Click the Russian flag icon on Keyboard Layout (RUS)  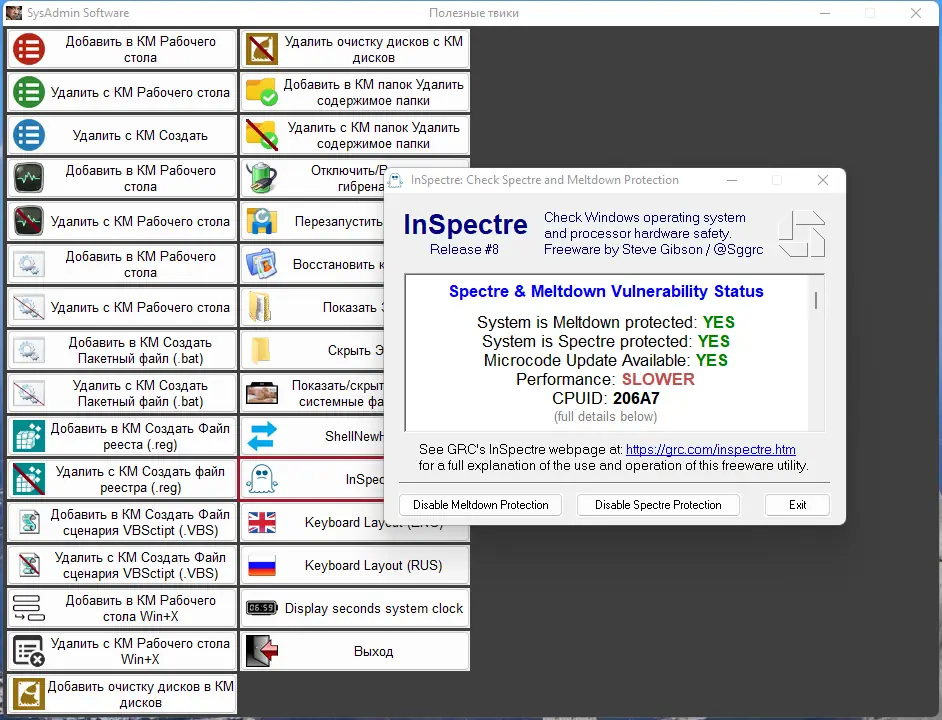[x=262, y=565]
